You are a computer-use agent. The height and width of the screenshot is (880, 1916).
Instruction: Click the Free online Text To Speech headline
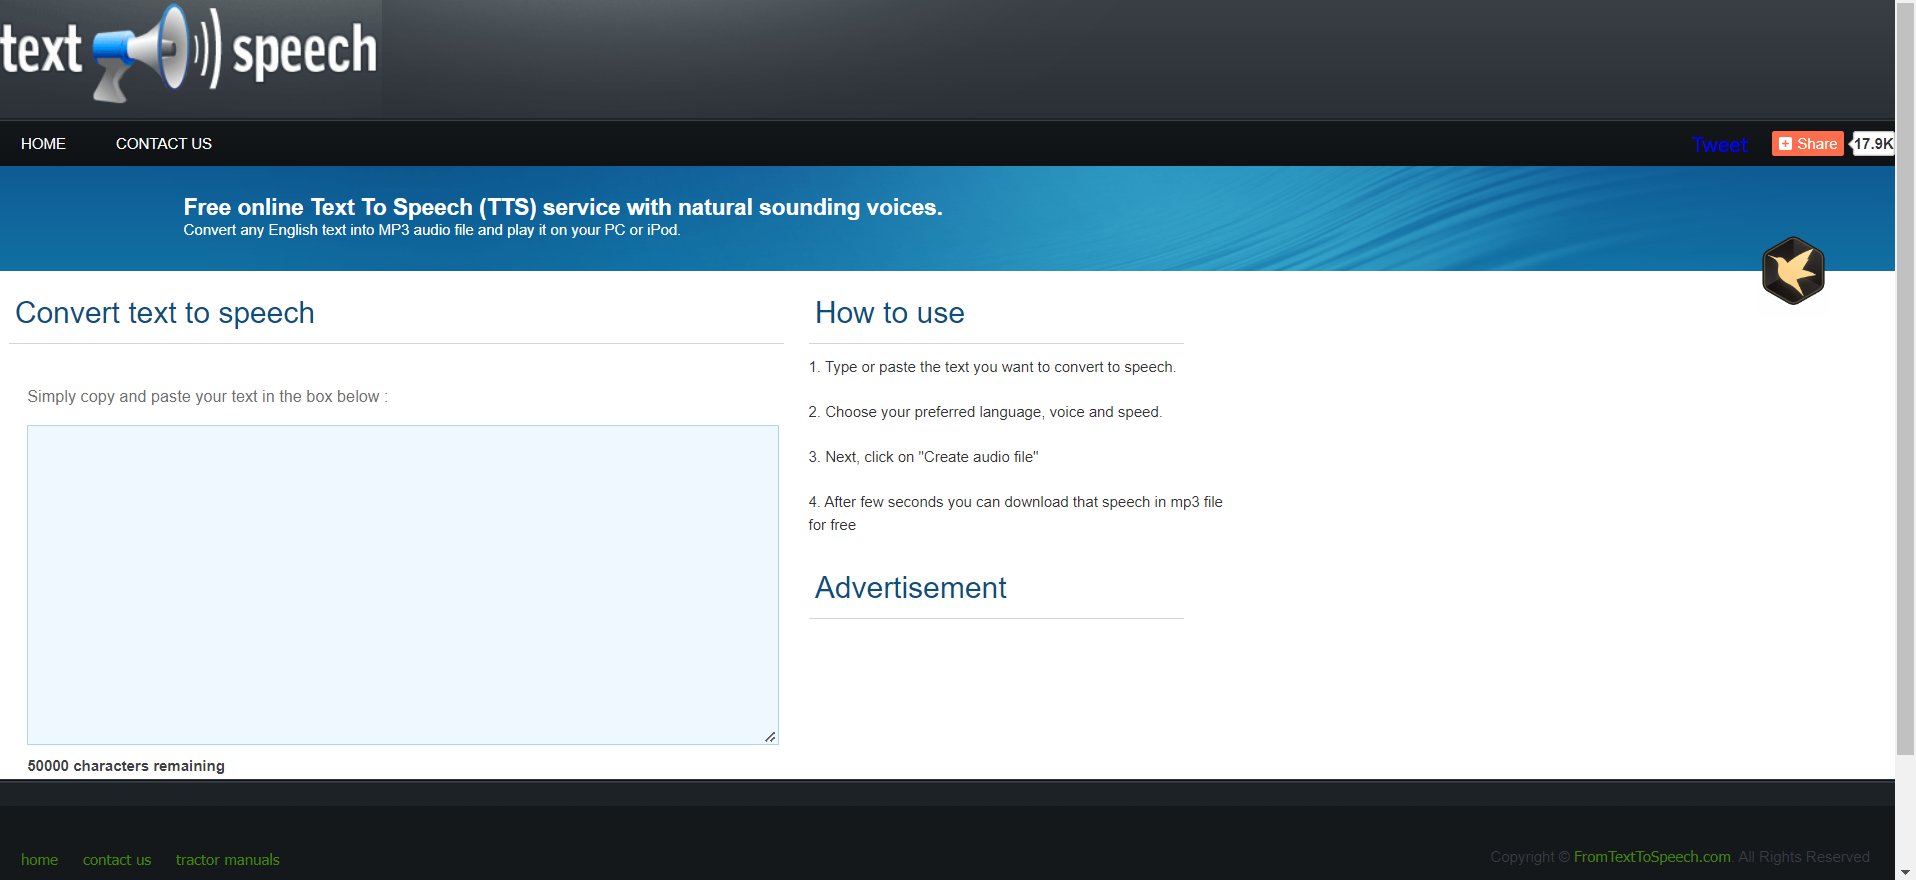point(562,207)
